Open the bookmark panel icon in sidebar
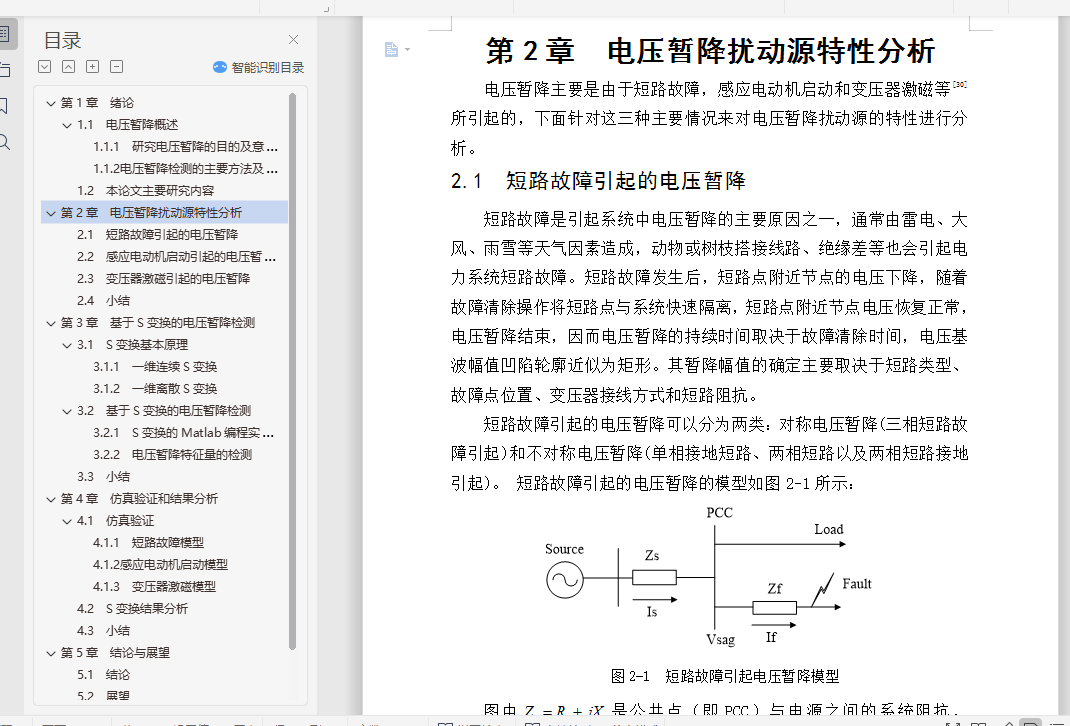Screen dimensions: 1070x726 coord(3,105)
